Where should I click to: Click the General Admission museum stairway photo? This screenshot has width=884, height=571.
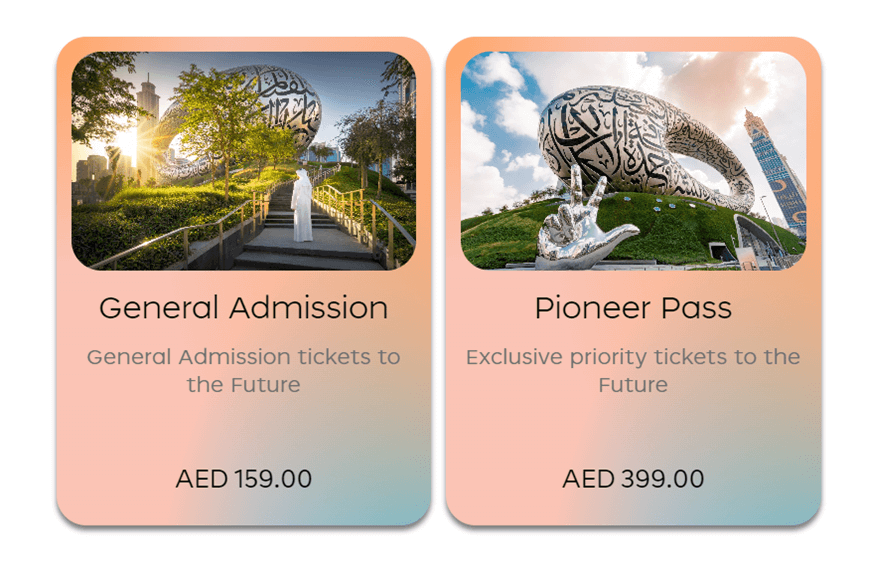244,161
